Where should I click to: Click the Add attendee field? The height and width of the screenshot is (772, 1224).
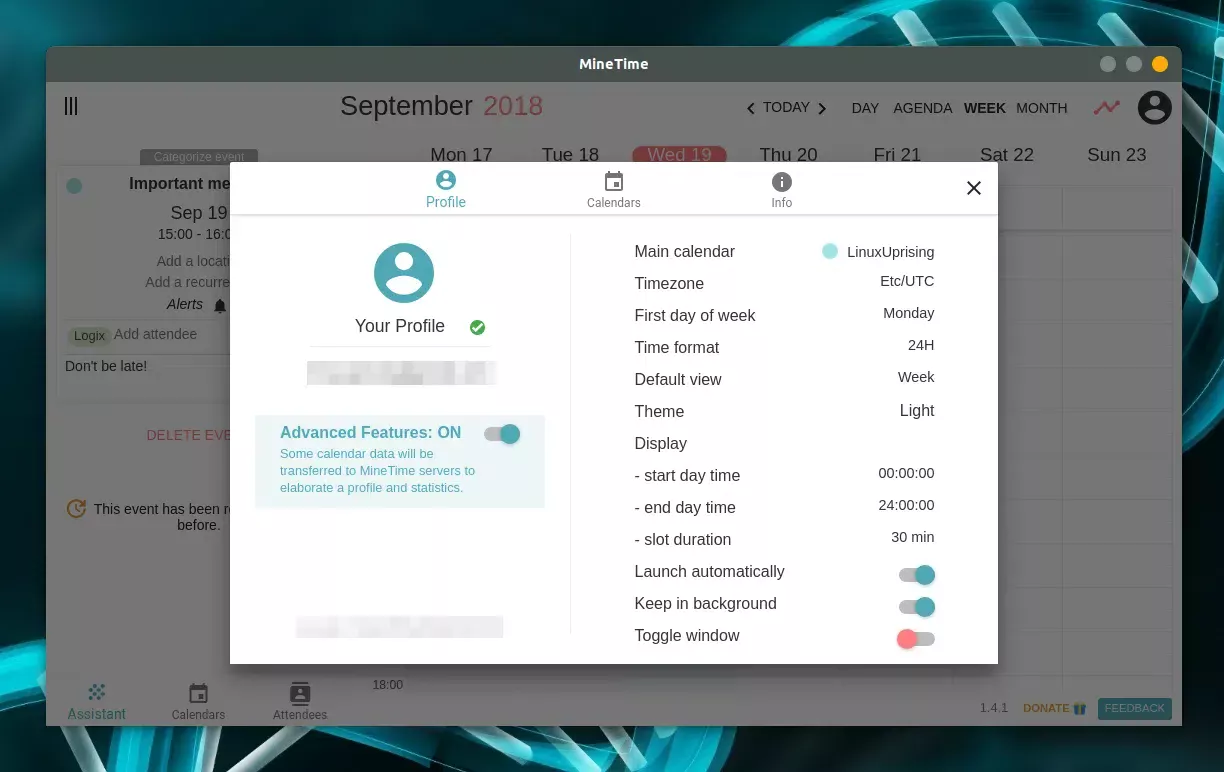pyautogui.click(x=156, y=334)
